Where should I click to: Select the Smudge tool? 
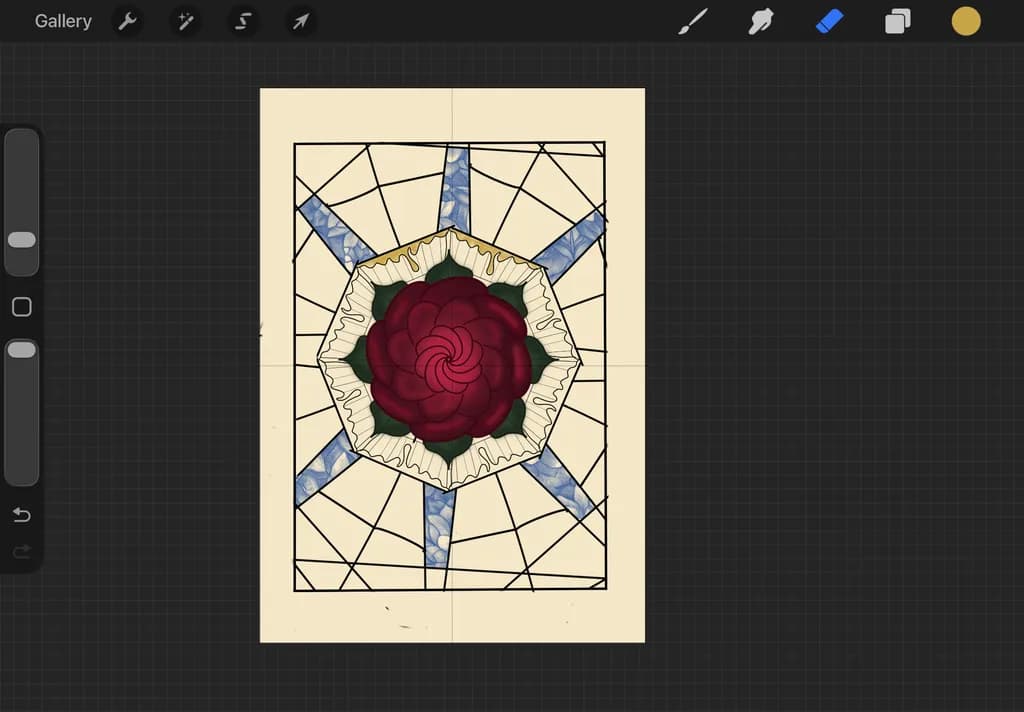point(761,22)
